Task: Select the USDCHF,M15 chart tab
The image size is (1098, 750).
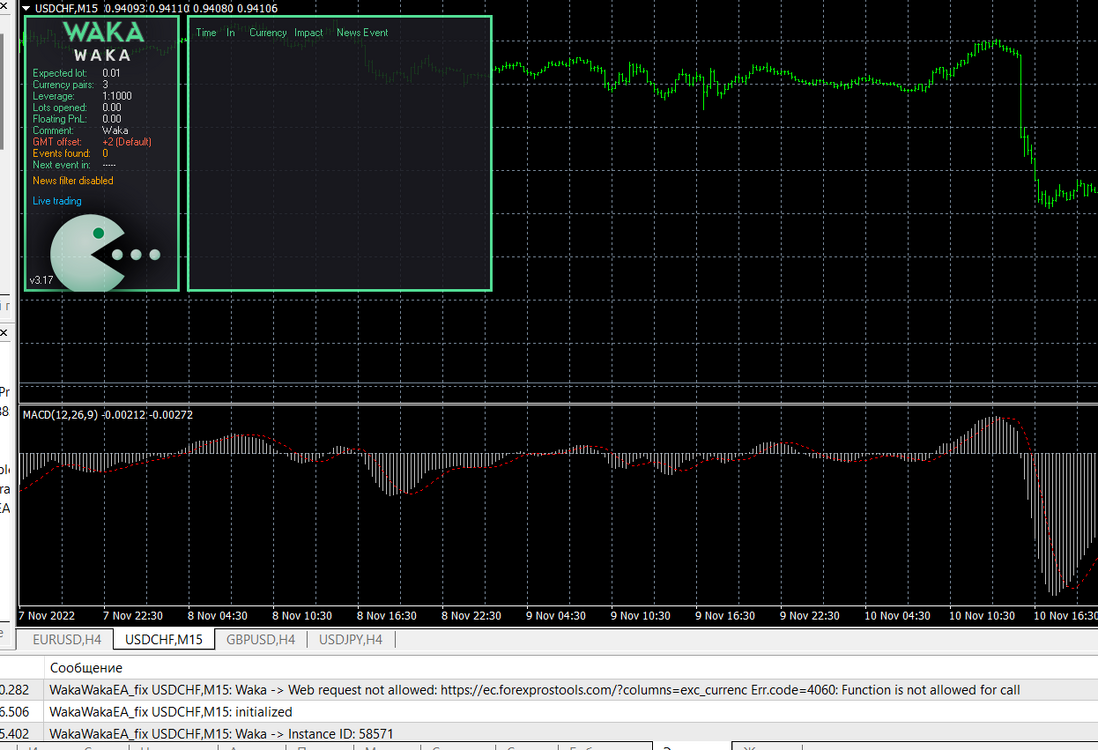Action: tap(164, 639)
